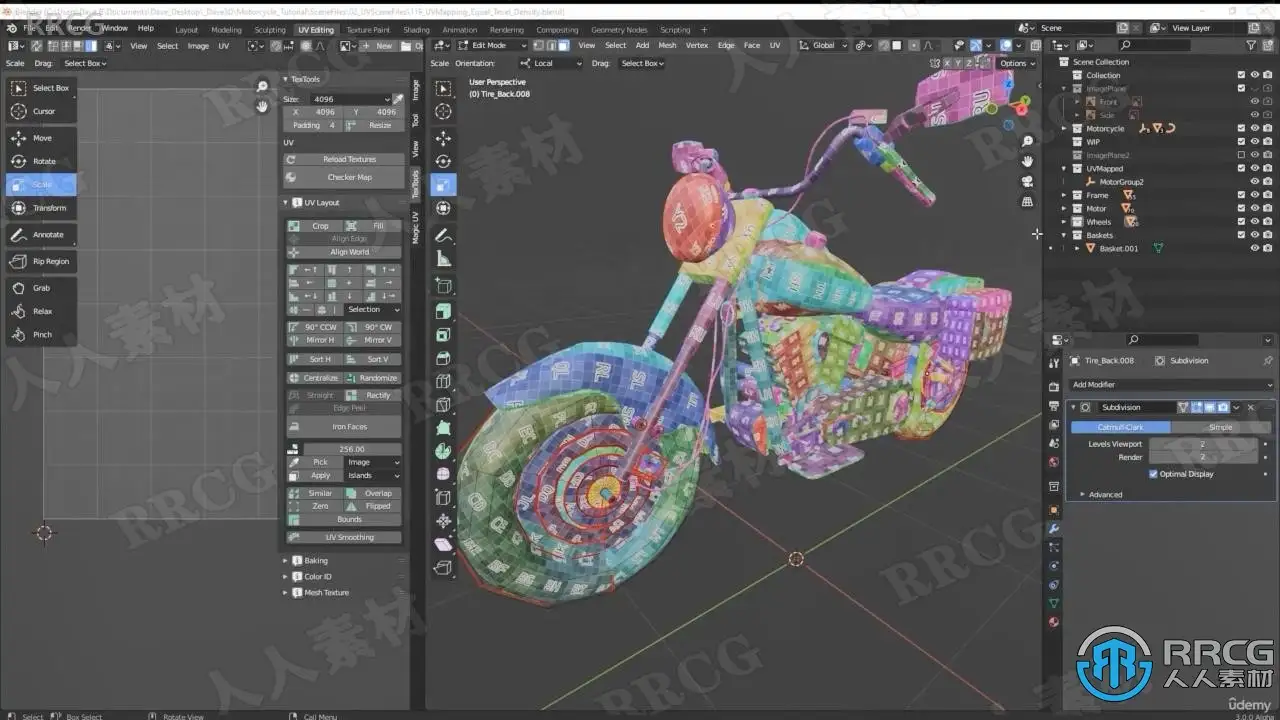Open the Object Data properties green triangle tab
The height and width of the screenshot is (720, 1280).
pyautogui.click(x=1053, y=603)
